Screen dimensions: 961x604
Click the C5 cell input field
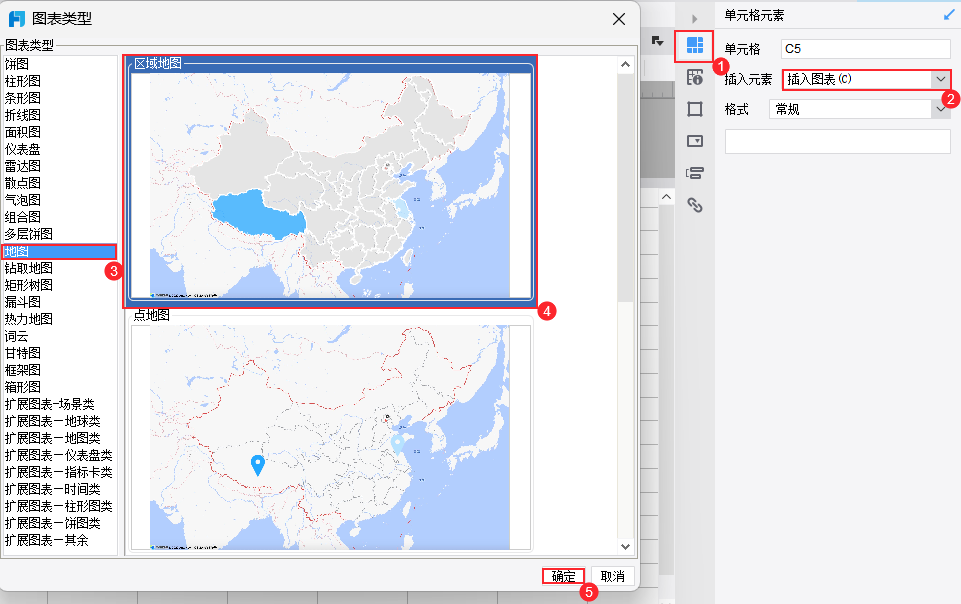pyautogui.click(x=865, y=47)
